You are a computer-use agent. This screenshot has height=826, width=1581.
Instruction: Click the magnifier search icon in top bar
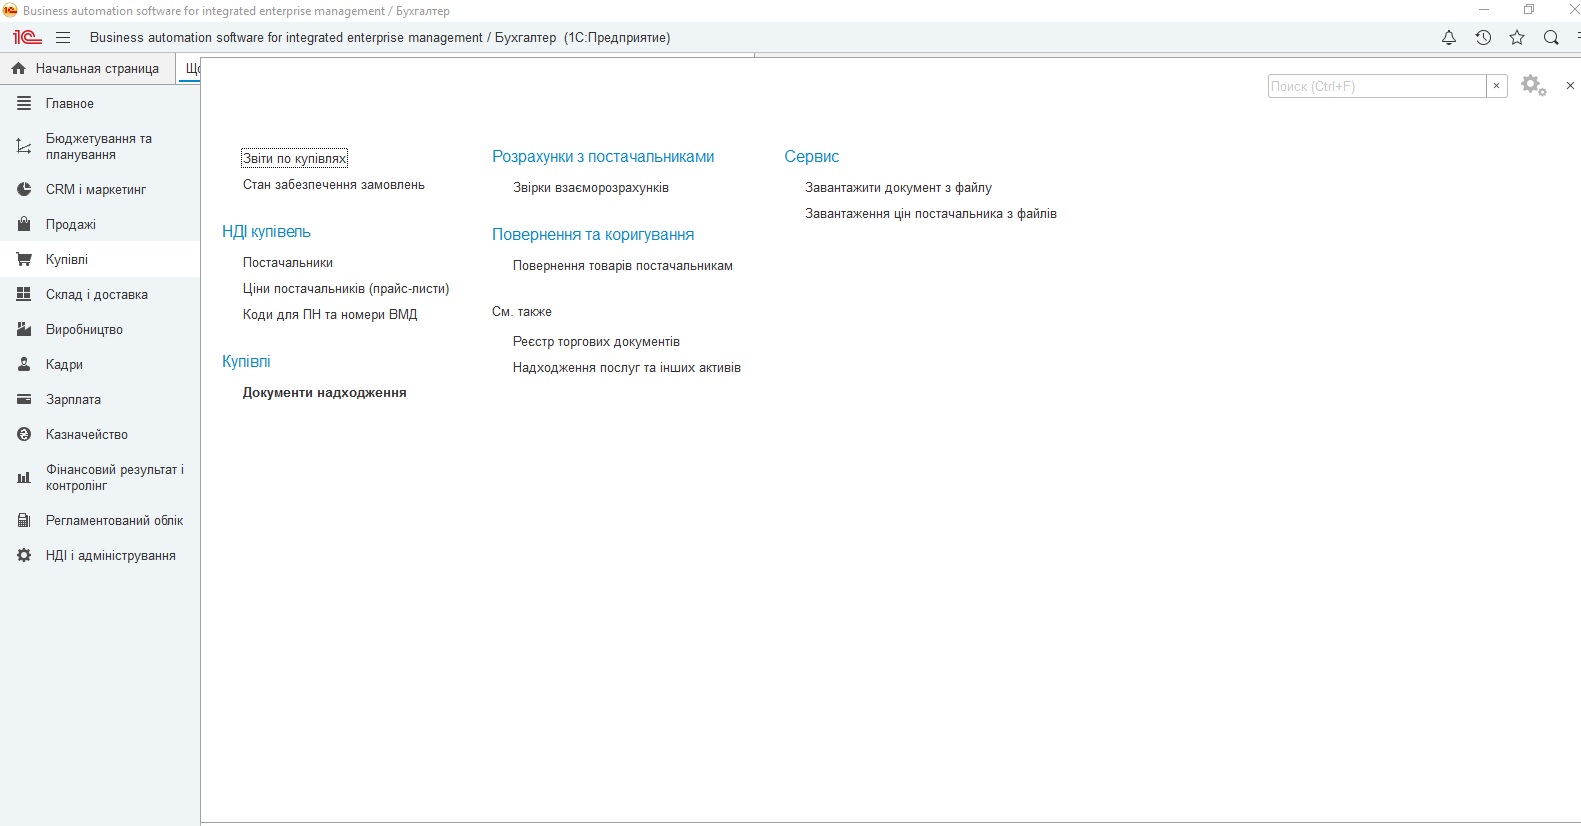click(x=1551, y=38)
